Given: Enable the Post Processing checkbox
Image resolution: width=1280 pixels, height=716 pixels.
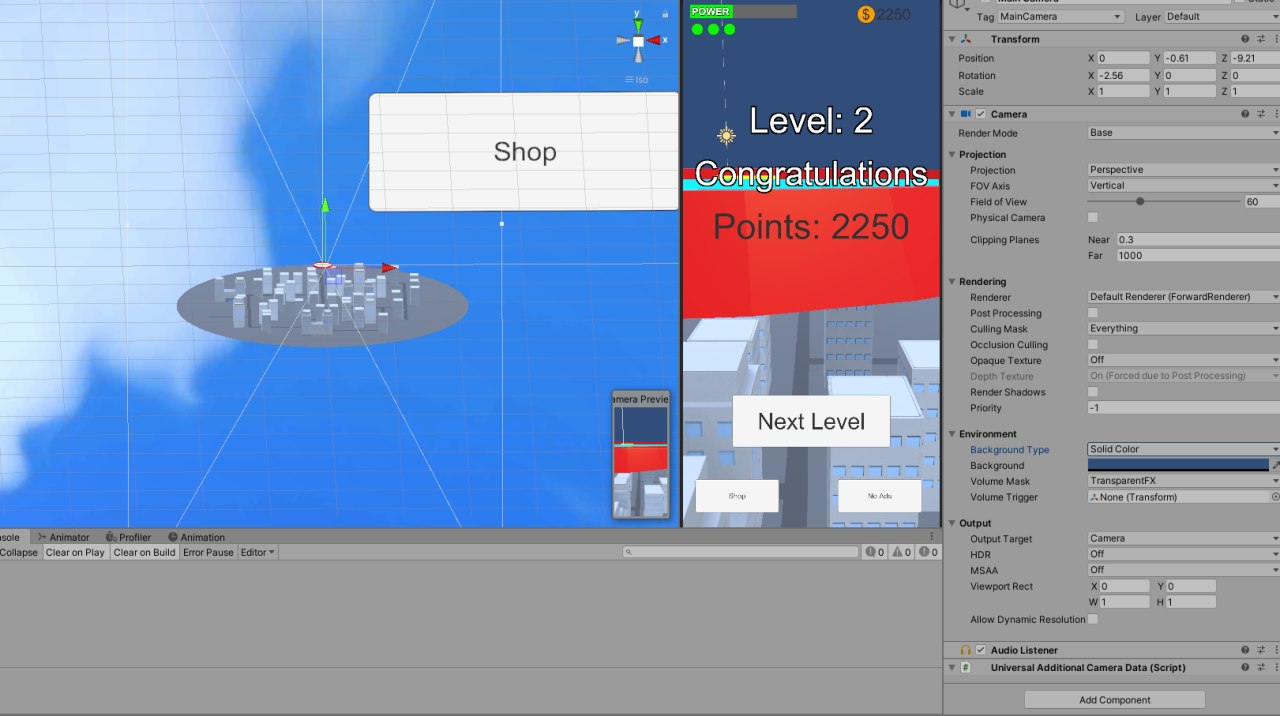Looking at the screenshot, I should pyautogui.click(x=1093, y=313).
